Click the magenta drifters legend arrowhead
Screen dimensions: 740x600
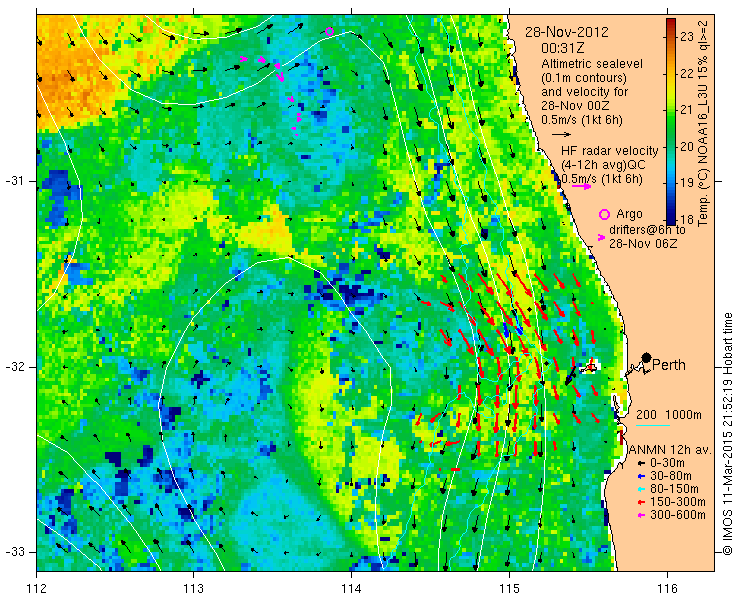point(601,237)
